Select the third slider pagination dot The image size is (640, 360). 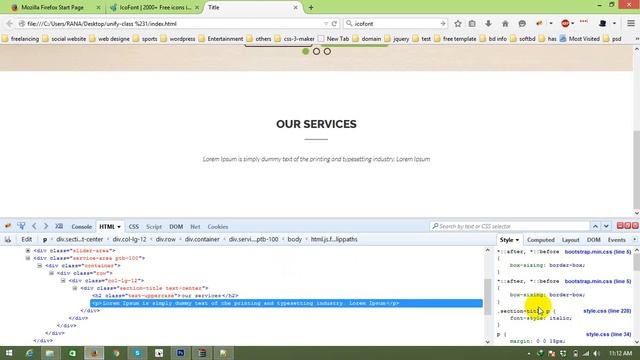[327, 51]
